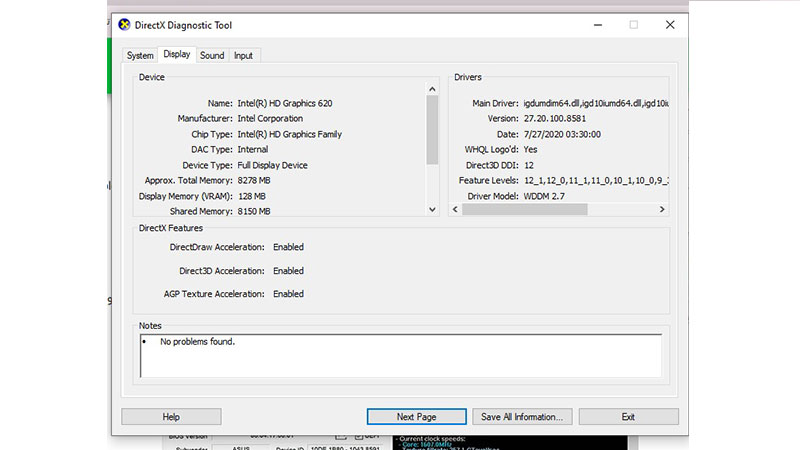Click the Help button
The height and width of the screenshot is (450, 800).
point(171,417)
